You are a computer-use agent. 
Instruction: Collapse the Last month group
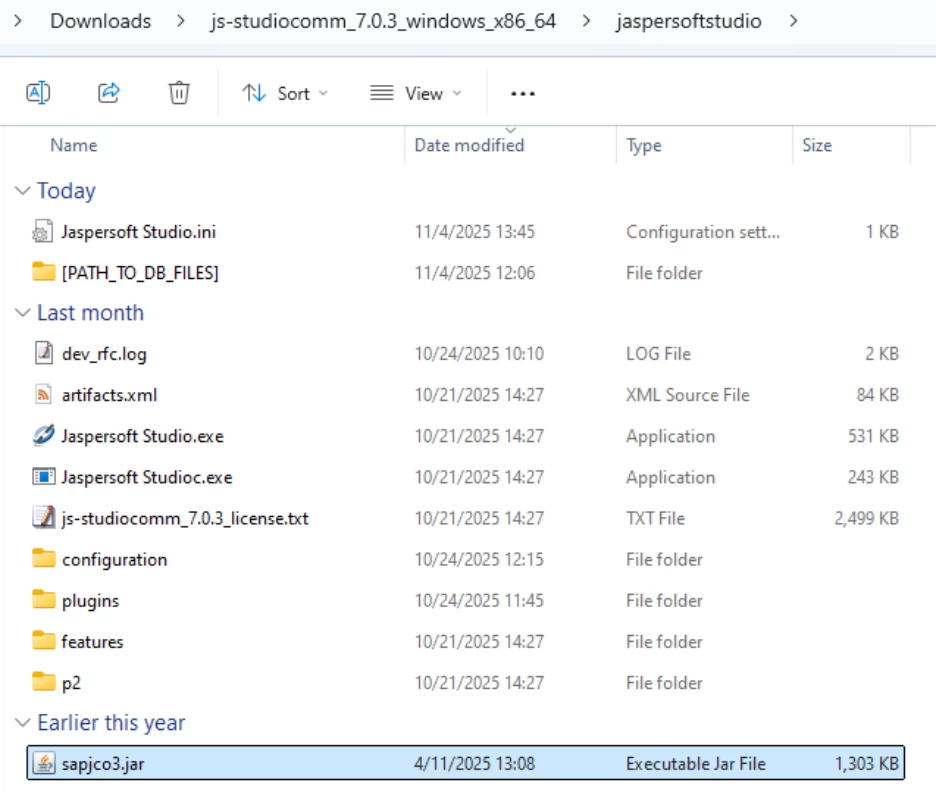pos(23,313)
